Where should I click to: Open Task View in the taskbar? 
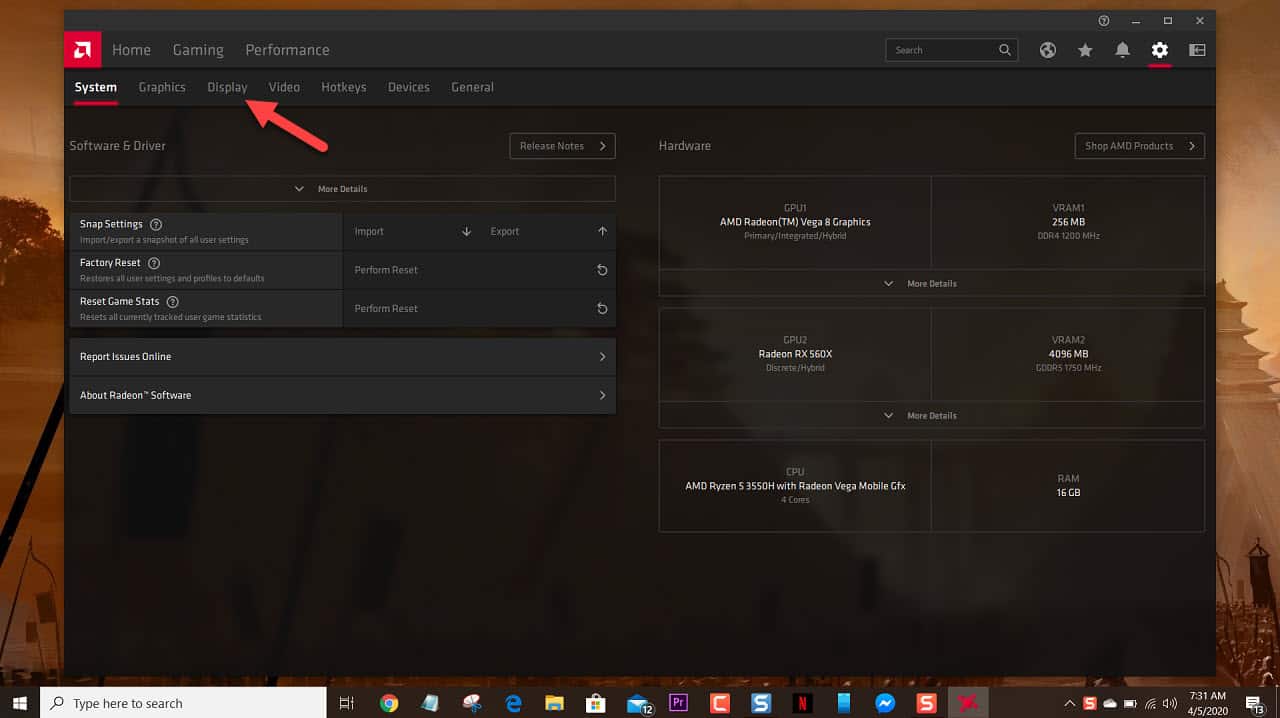(x=347, y=703)
